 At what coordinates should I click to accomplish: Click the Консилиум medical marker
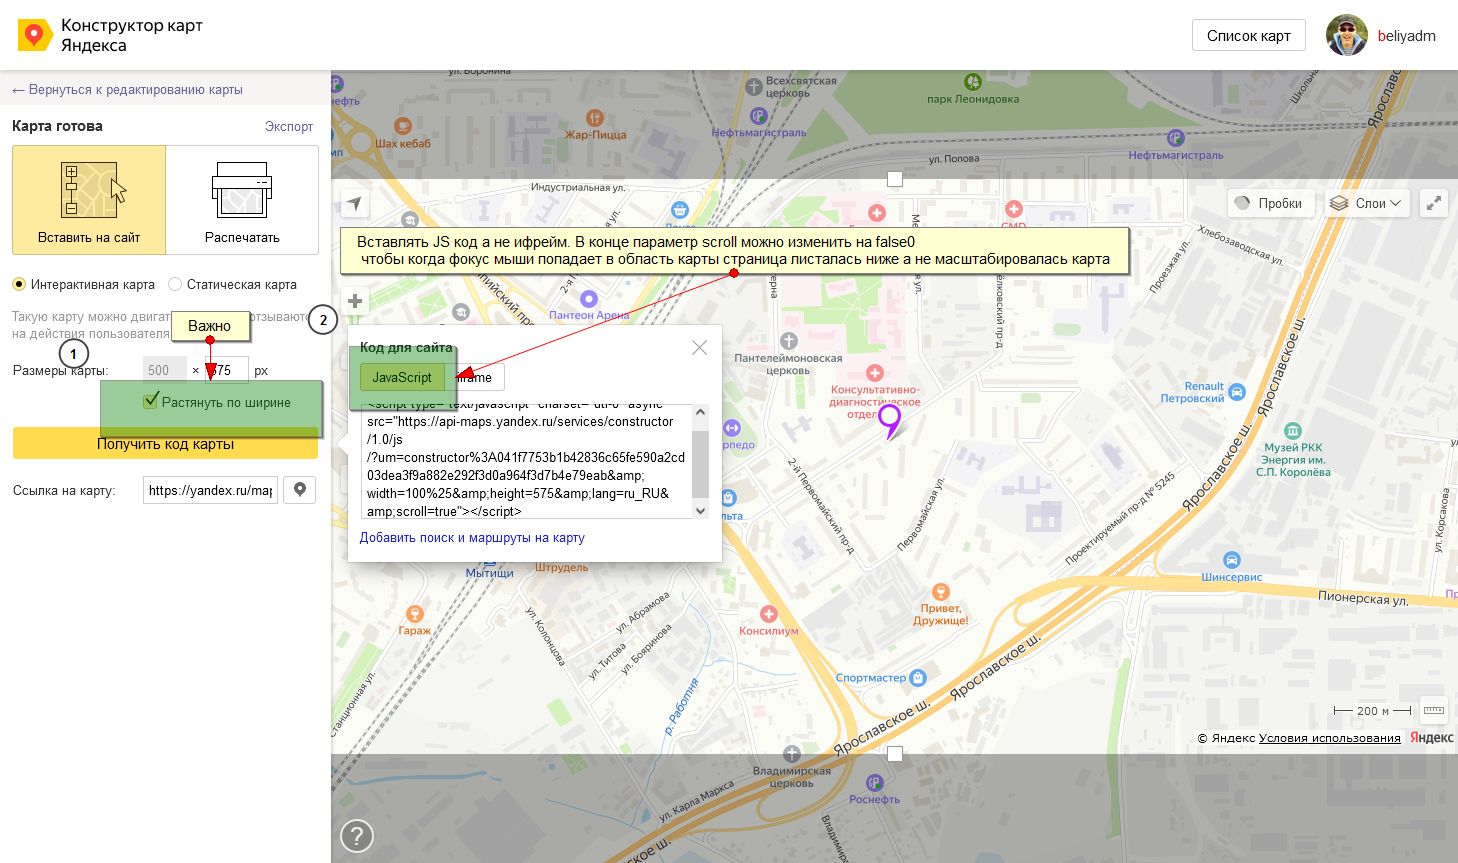(768, 614)
